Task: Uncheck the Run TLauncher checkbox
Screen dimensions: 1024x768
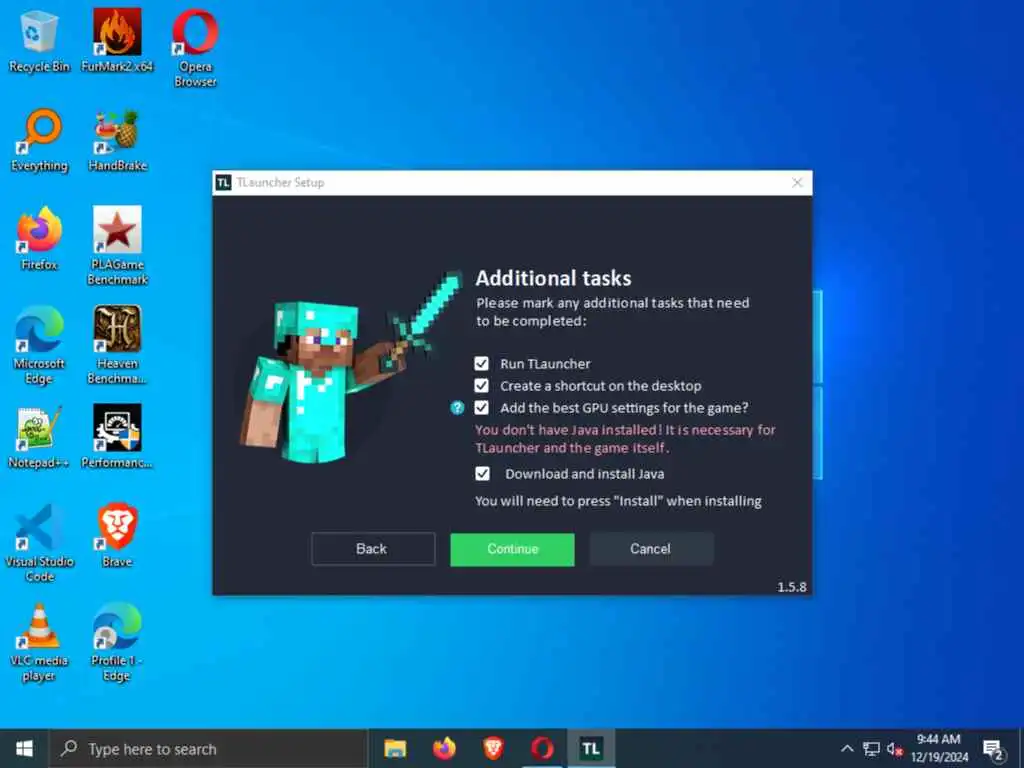Action: 481,364
